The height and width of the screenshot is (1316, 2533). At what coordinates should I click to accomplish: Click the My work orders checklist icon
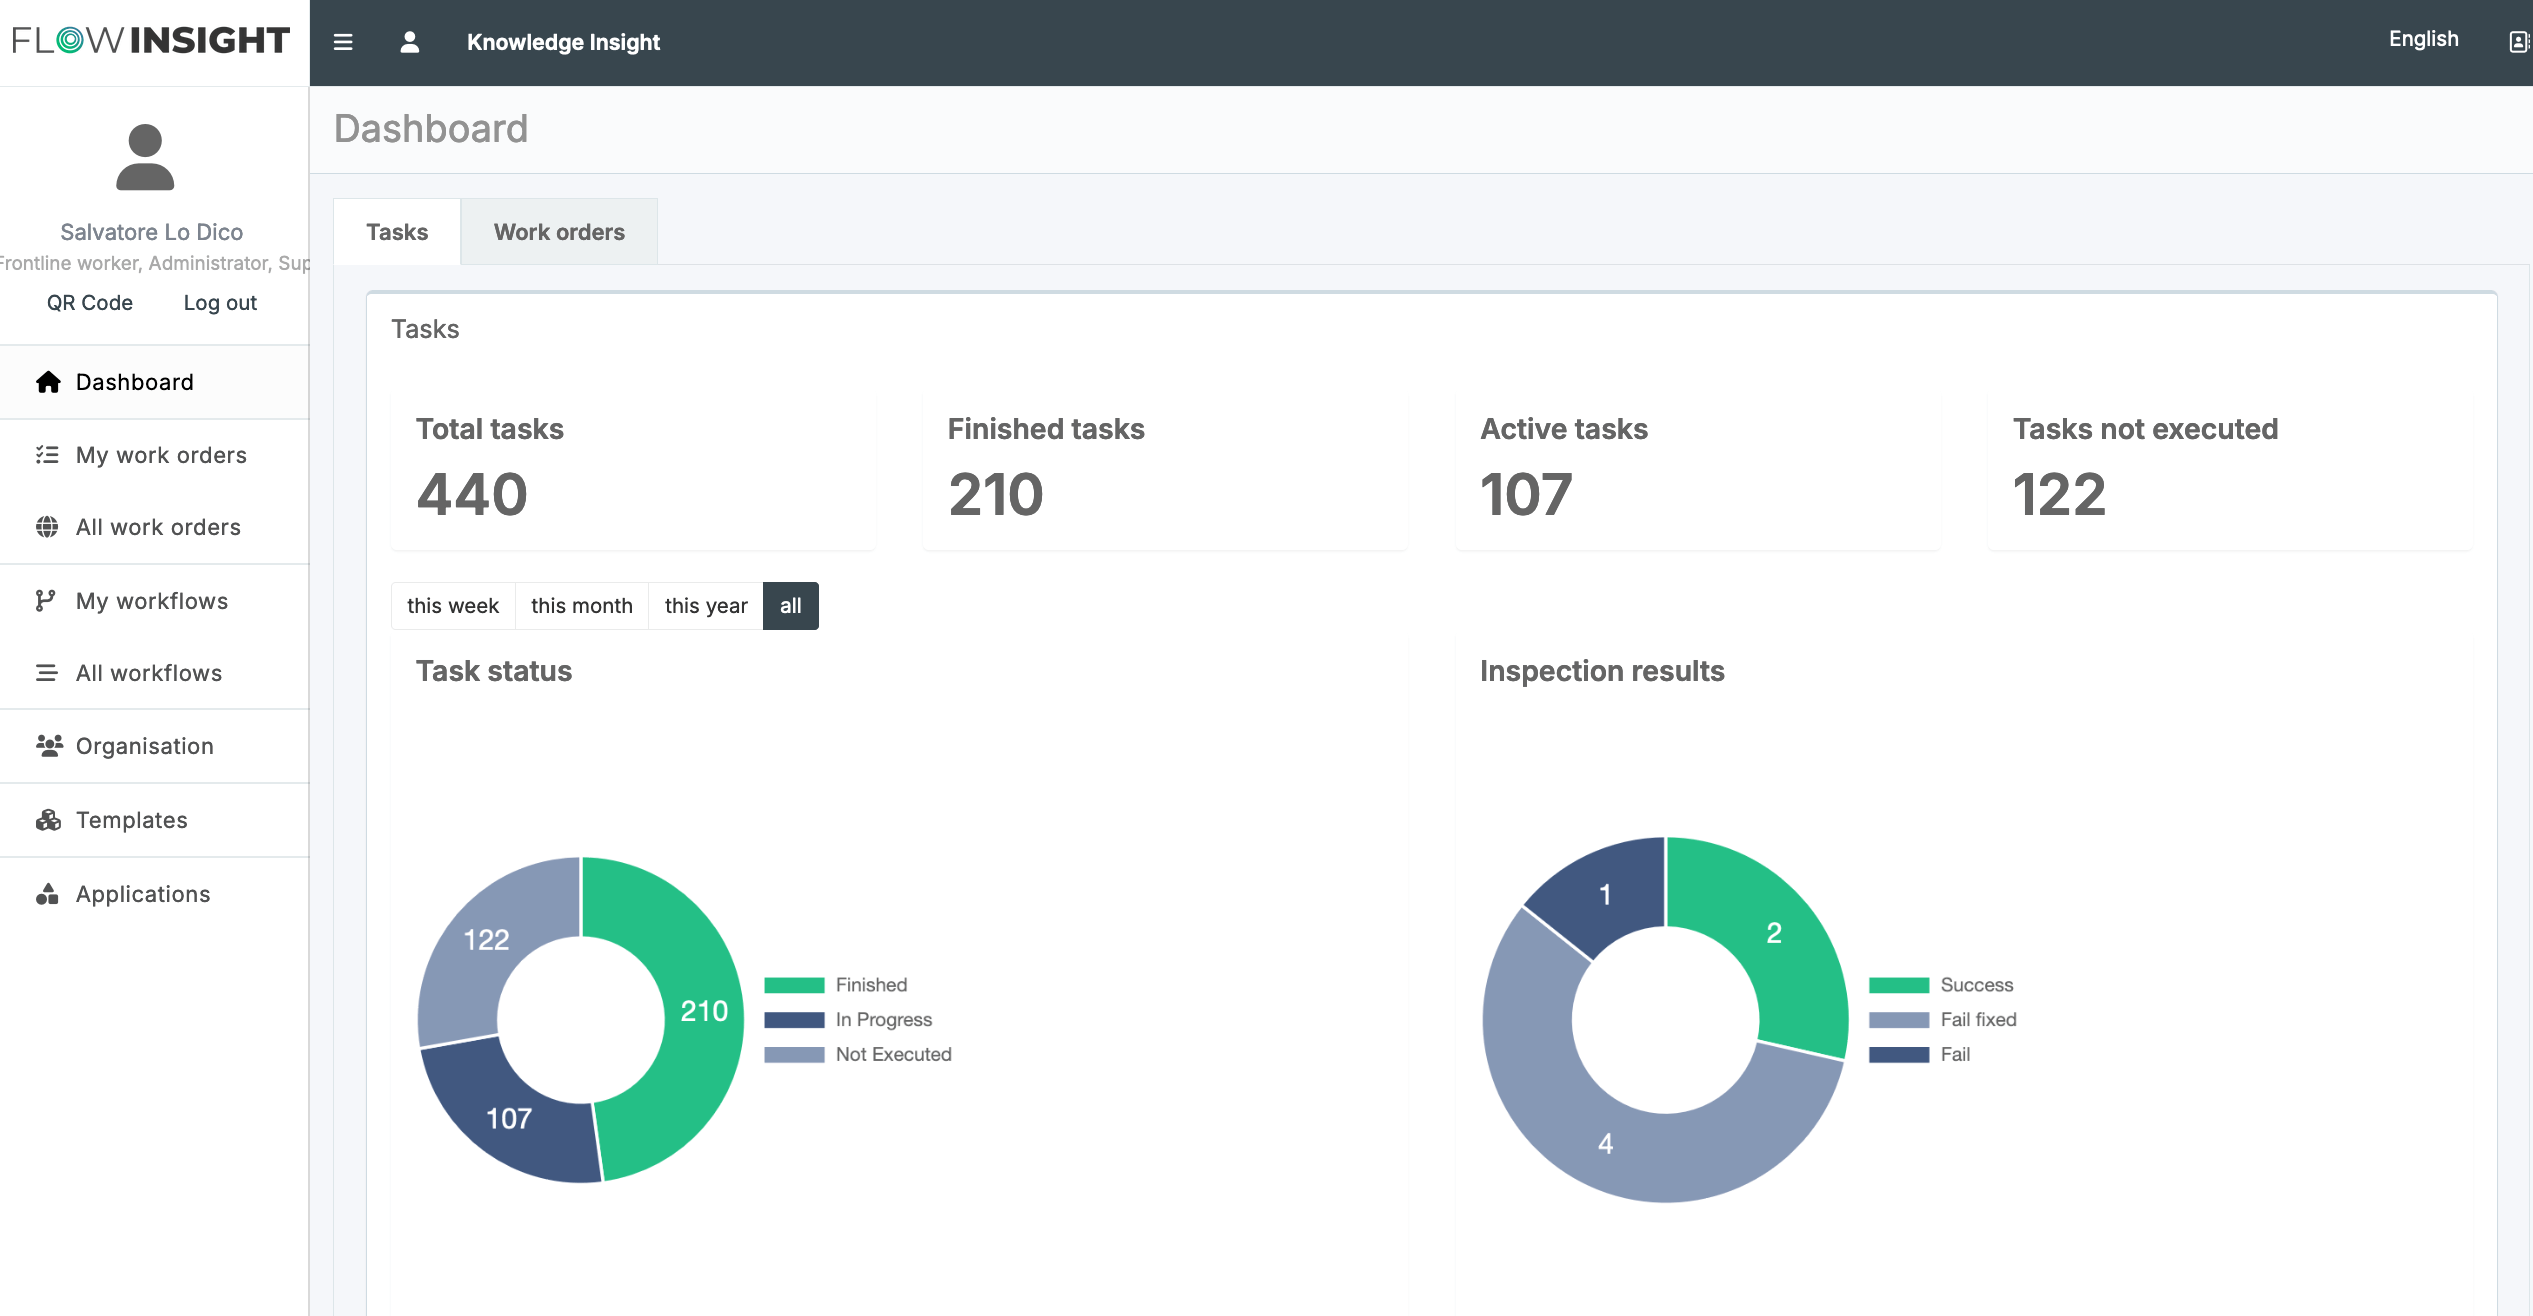[x=47, y=455]
